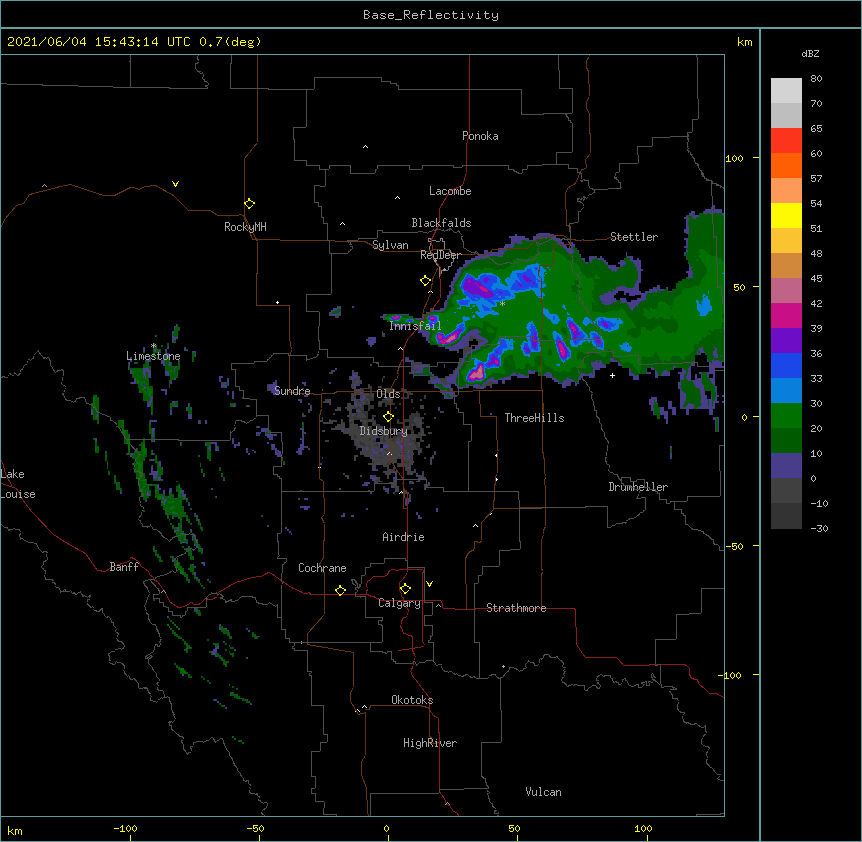Click the HighRiver label

coord(430,743)
